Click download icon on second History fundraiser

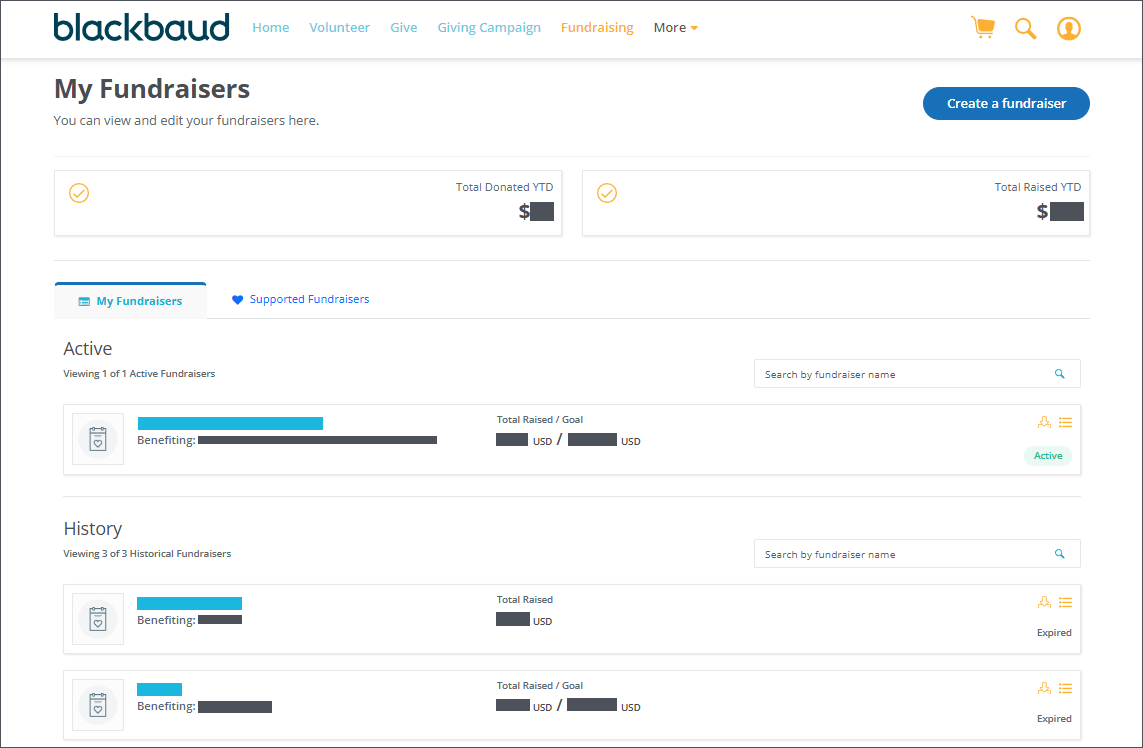[x=1044, y=688]
